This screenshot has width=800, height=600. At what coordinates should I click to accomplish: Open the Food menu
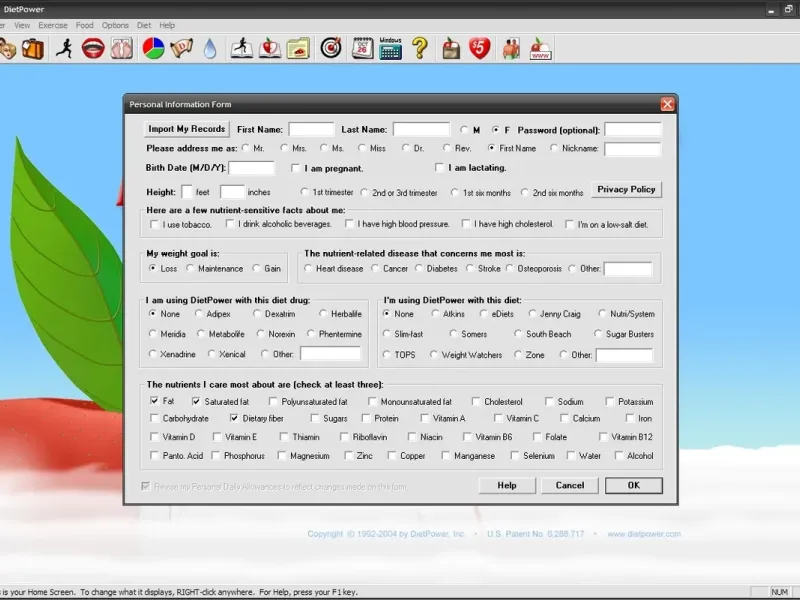pos(85,25)
